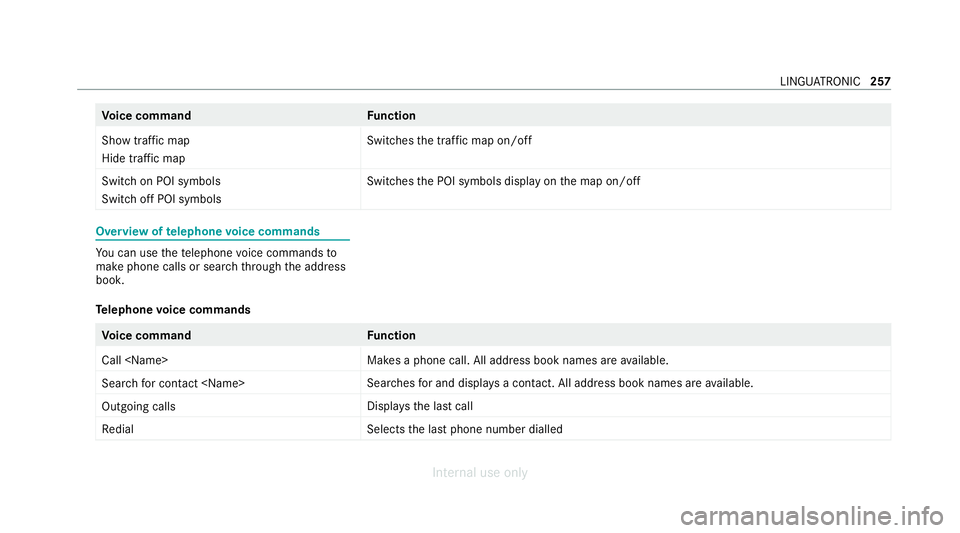The width and height of the screenshot is (960, 533).
Task: Click the 'Internal use only' footer text
Action: pyautogui.click(x=480, y=472)
